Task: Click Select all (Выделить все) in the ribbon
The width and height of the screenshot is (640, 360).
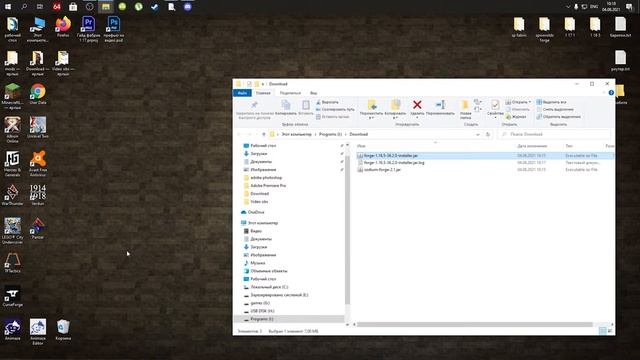Action: coord(551,102)
